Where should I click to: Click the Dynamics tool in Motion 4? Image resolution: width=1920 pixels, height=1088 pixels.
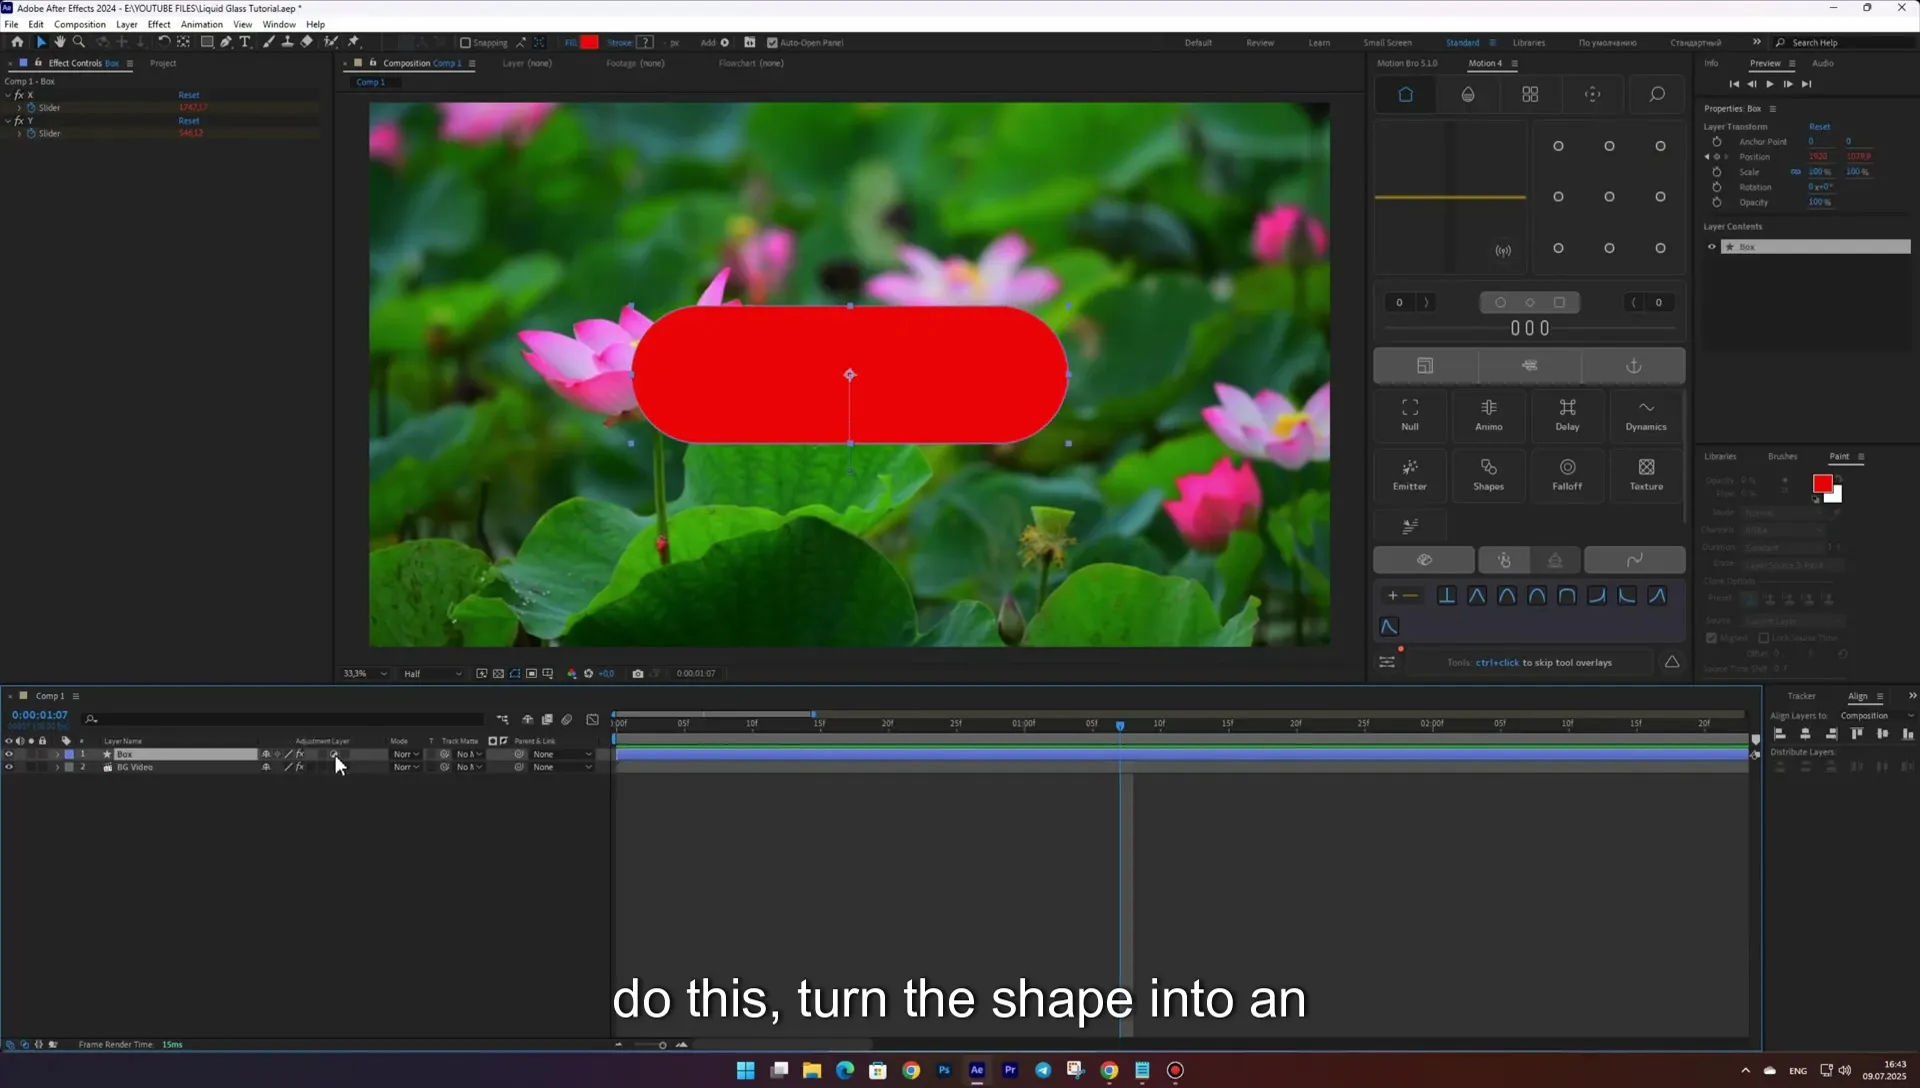pos(1646,414)
